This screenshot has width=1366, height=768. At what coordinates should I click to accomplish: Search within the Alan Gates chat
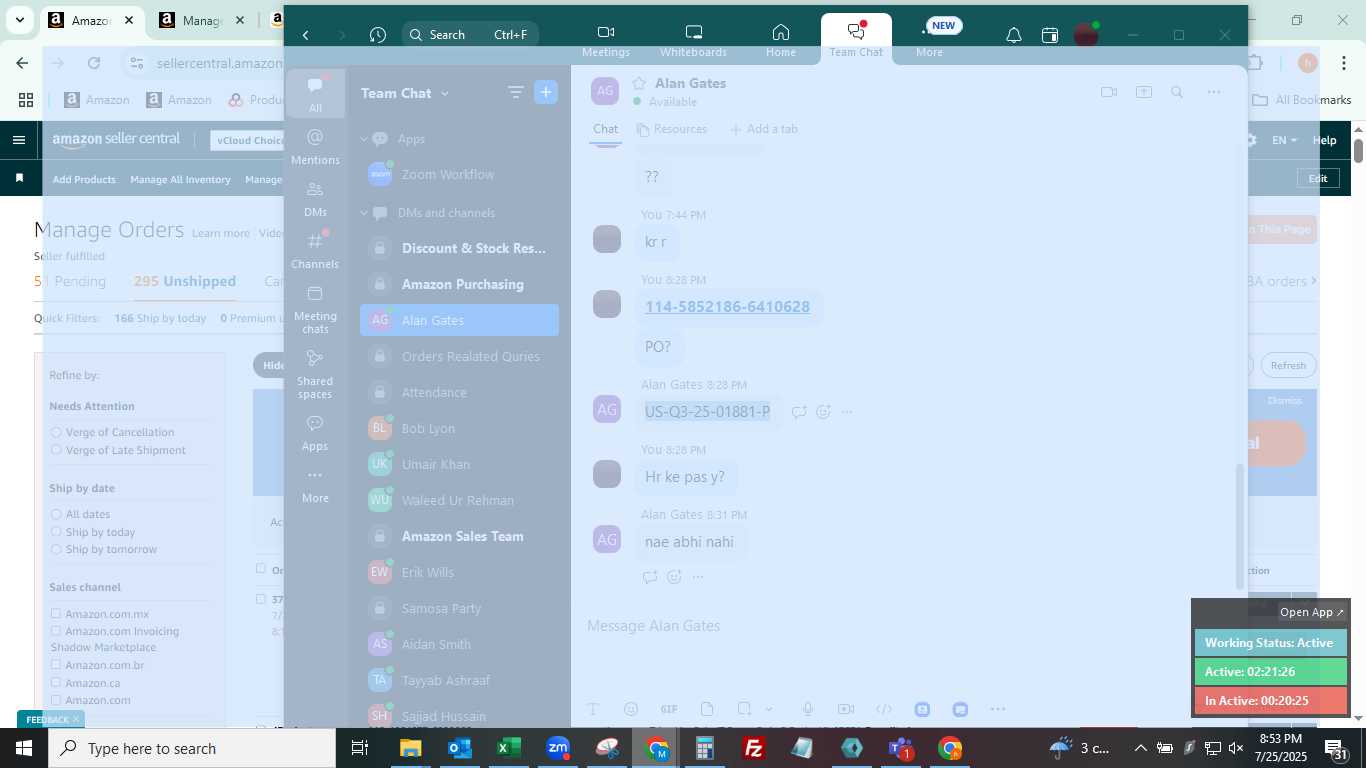[1177, 92]
